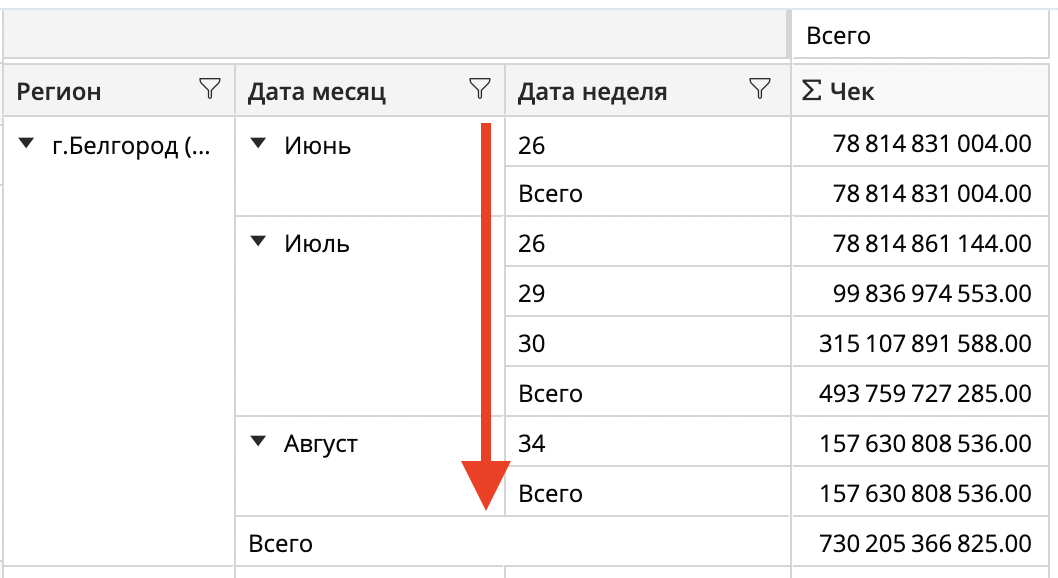Screen dimensions: 1058x578
Task: Click the Дата неделя header label
Action: tap(592, 92)
